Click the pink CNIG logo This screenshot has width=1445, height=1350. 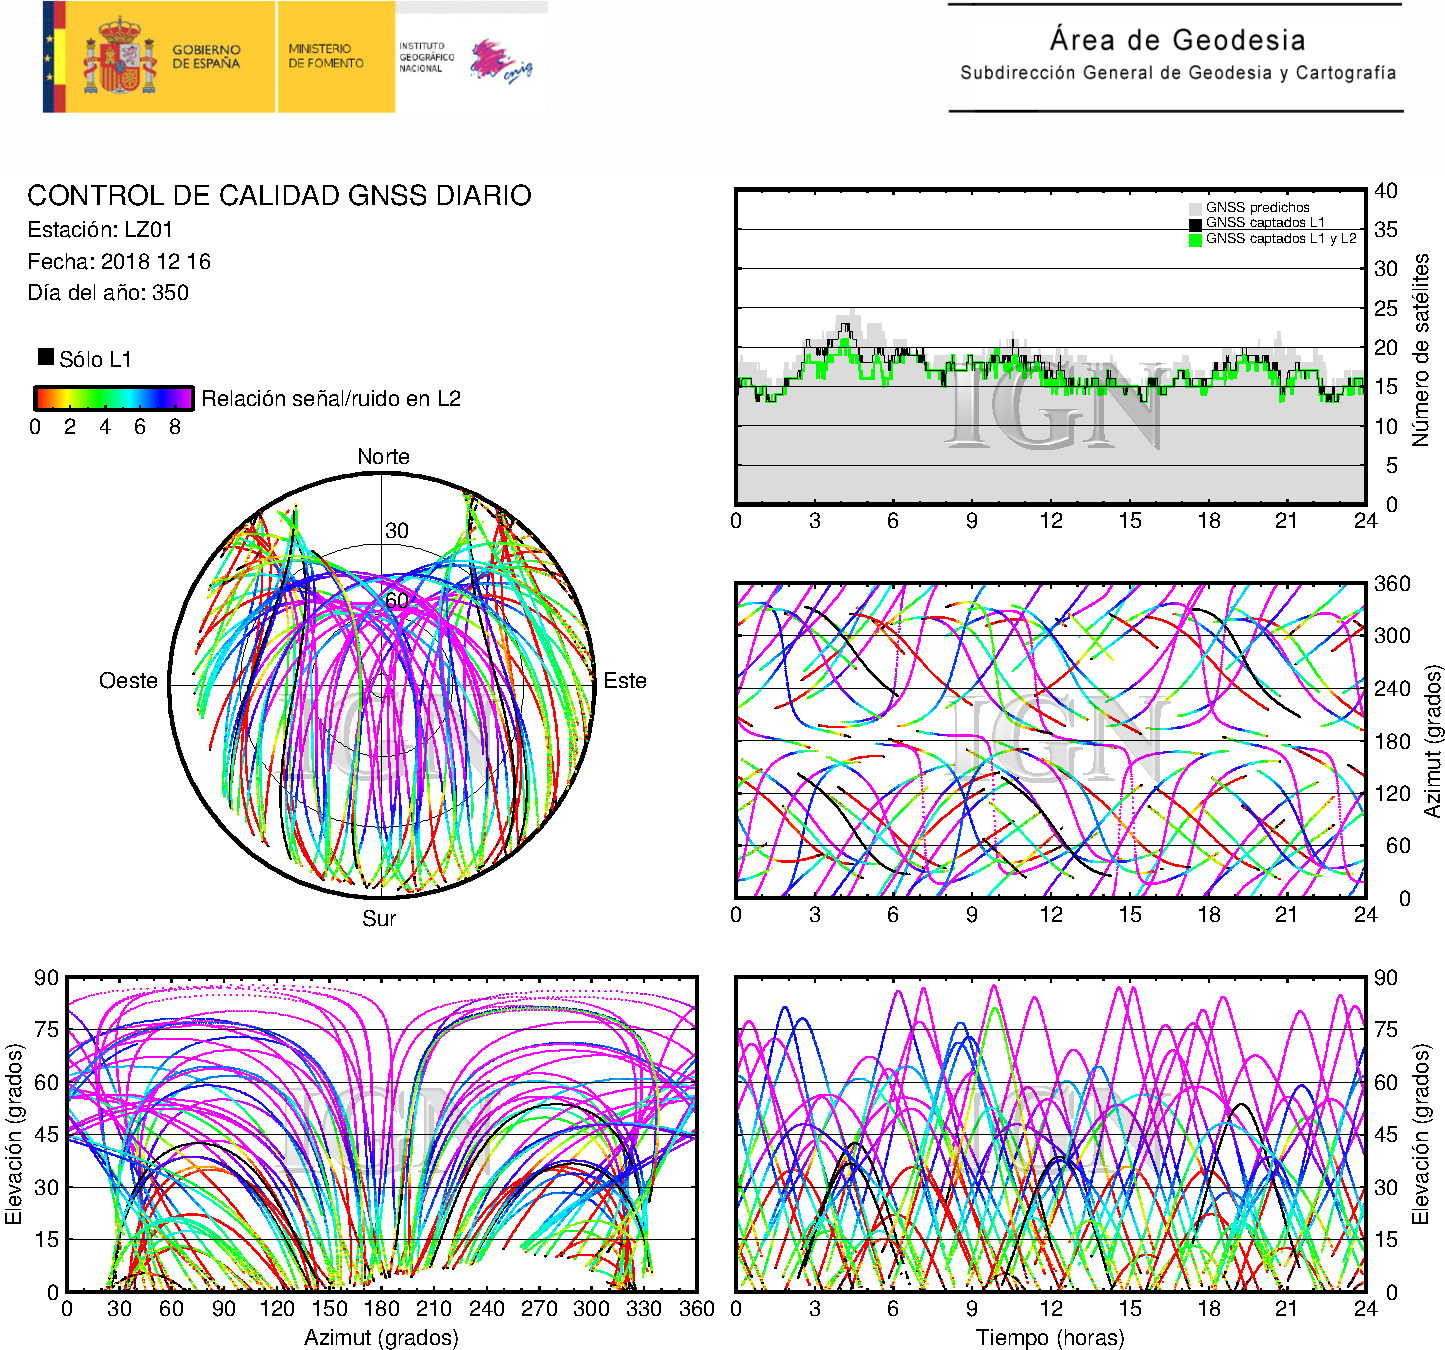(500, 62)
